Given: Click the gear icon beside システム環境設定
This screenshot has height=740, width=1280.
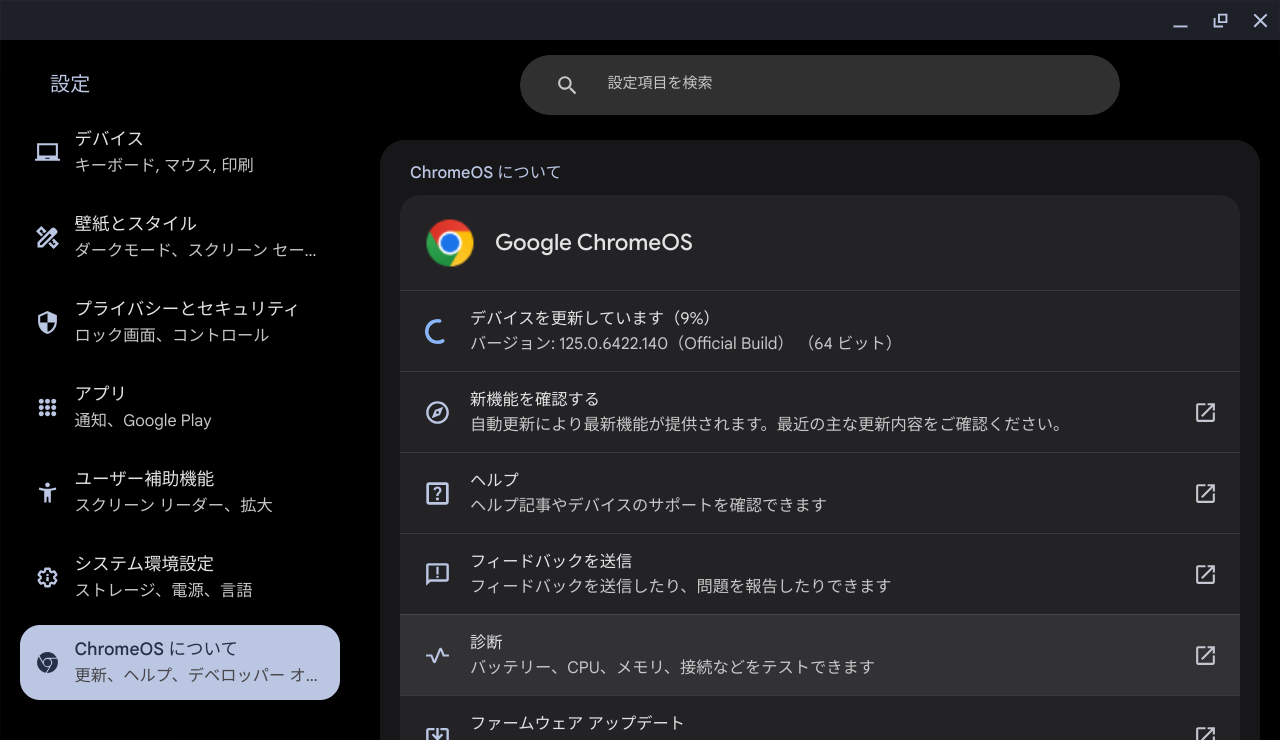Looking at the screenshot, I should click(x=46, y=576).
